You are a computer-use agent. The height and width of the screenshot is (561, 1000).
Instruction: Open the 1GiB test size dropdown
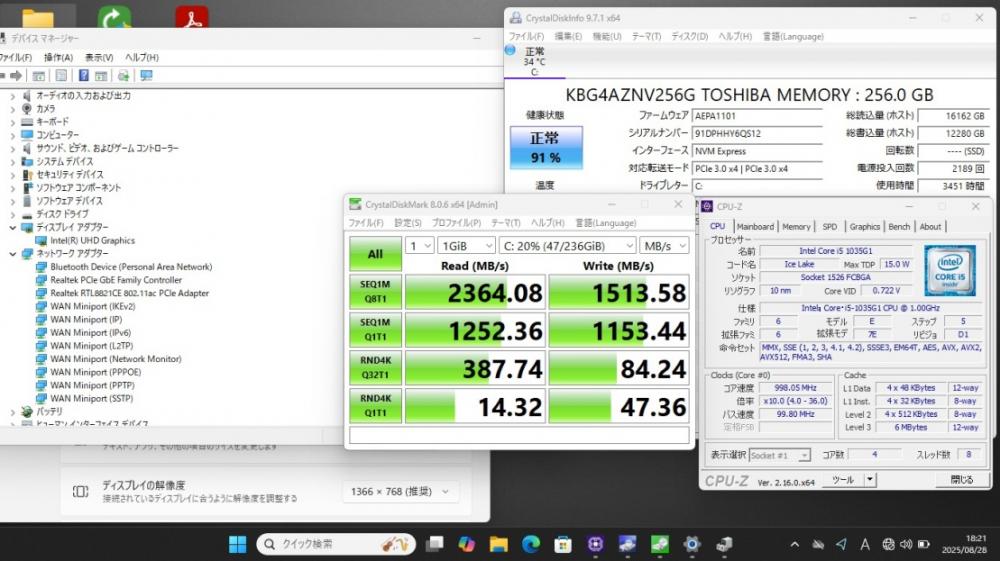tap(466, 246)
